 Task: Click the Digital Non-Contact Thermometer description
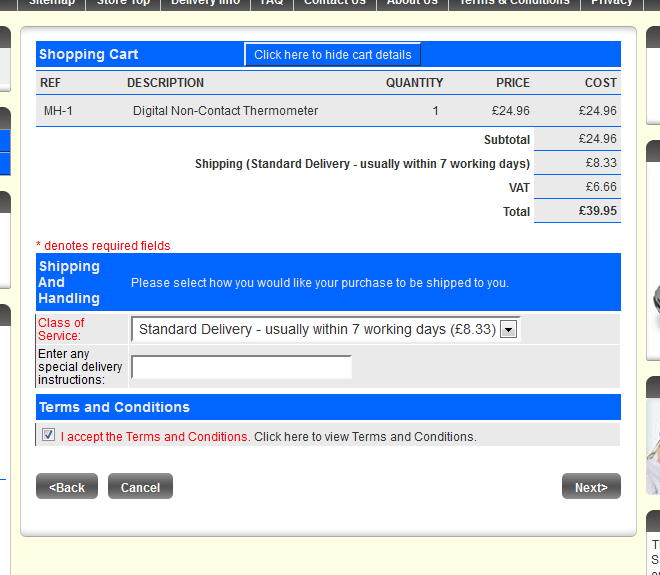pyautogui.click(x=225, y=111)
